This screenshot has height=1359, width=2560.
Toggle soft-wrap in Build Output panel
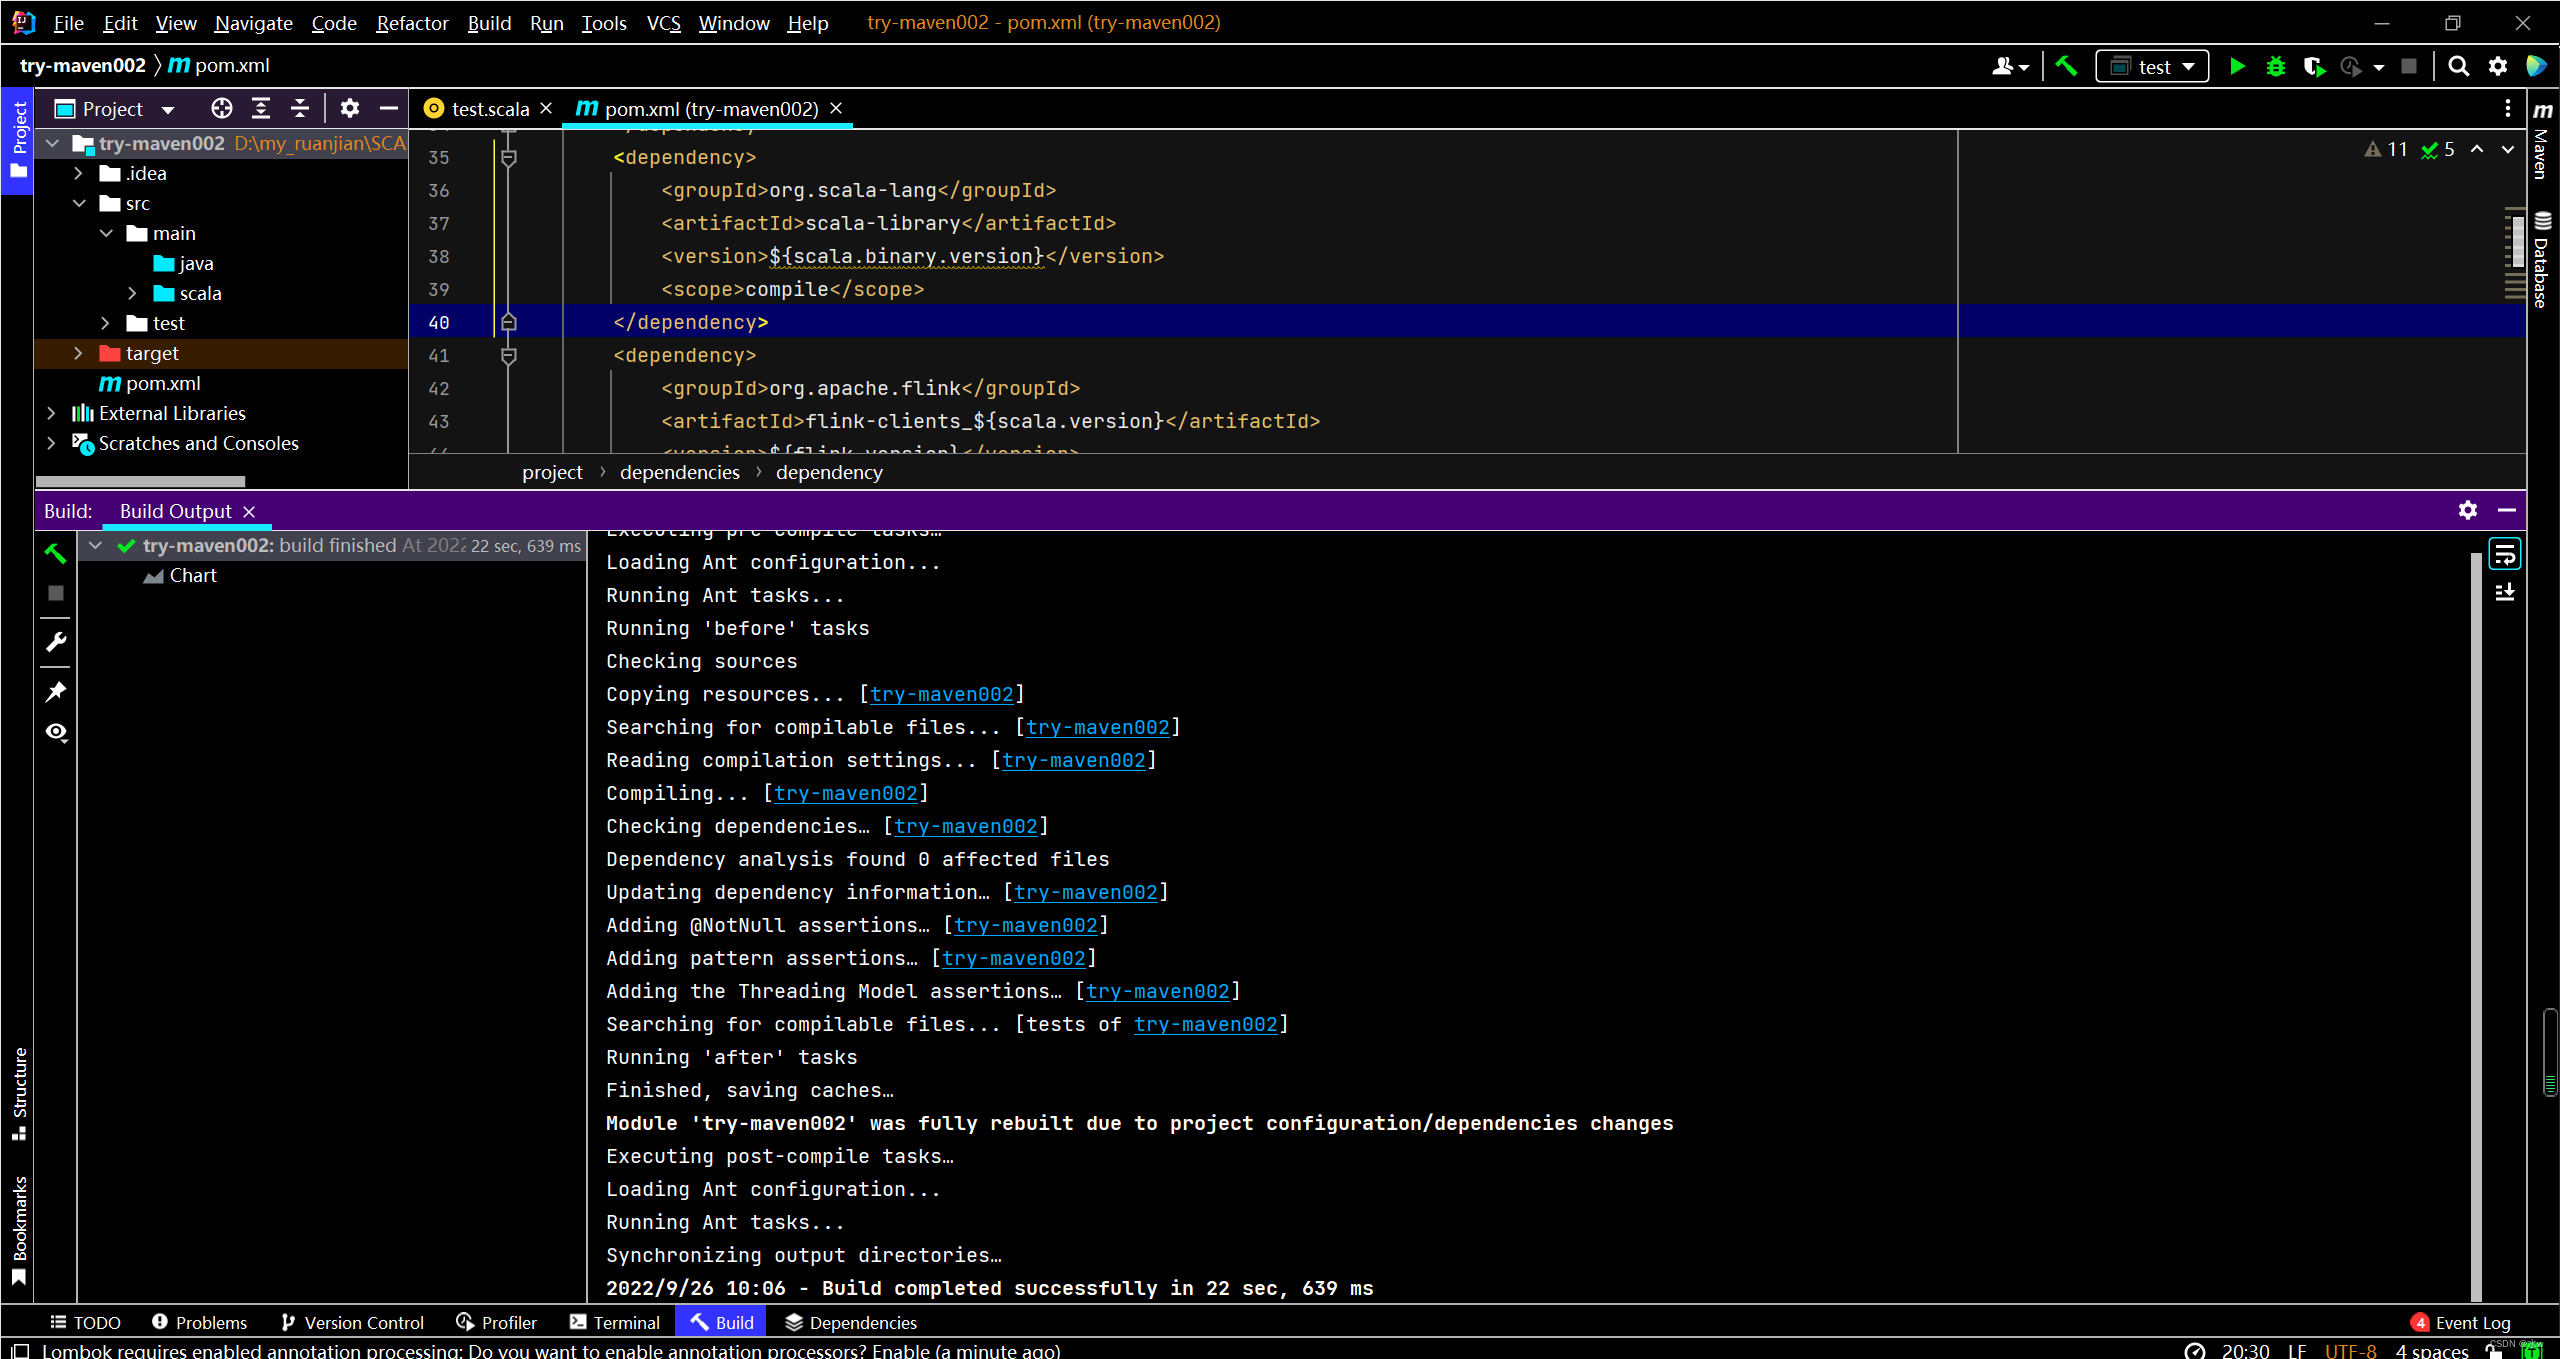coord(2505,553)
